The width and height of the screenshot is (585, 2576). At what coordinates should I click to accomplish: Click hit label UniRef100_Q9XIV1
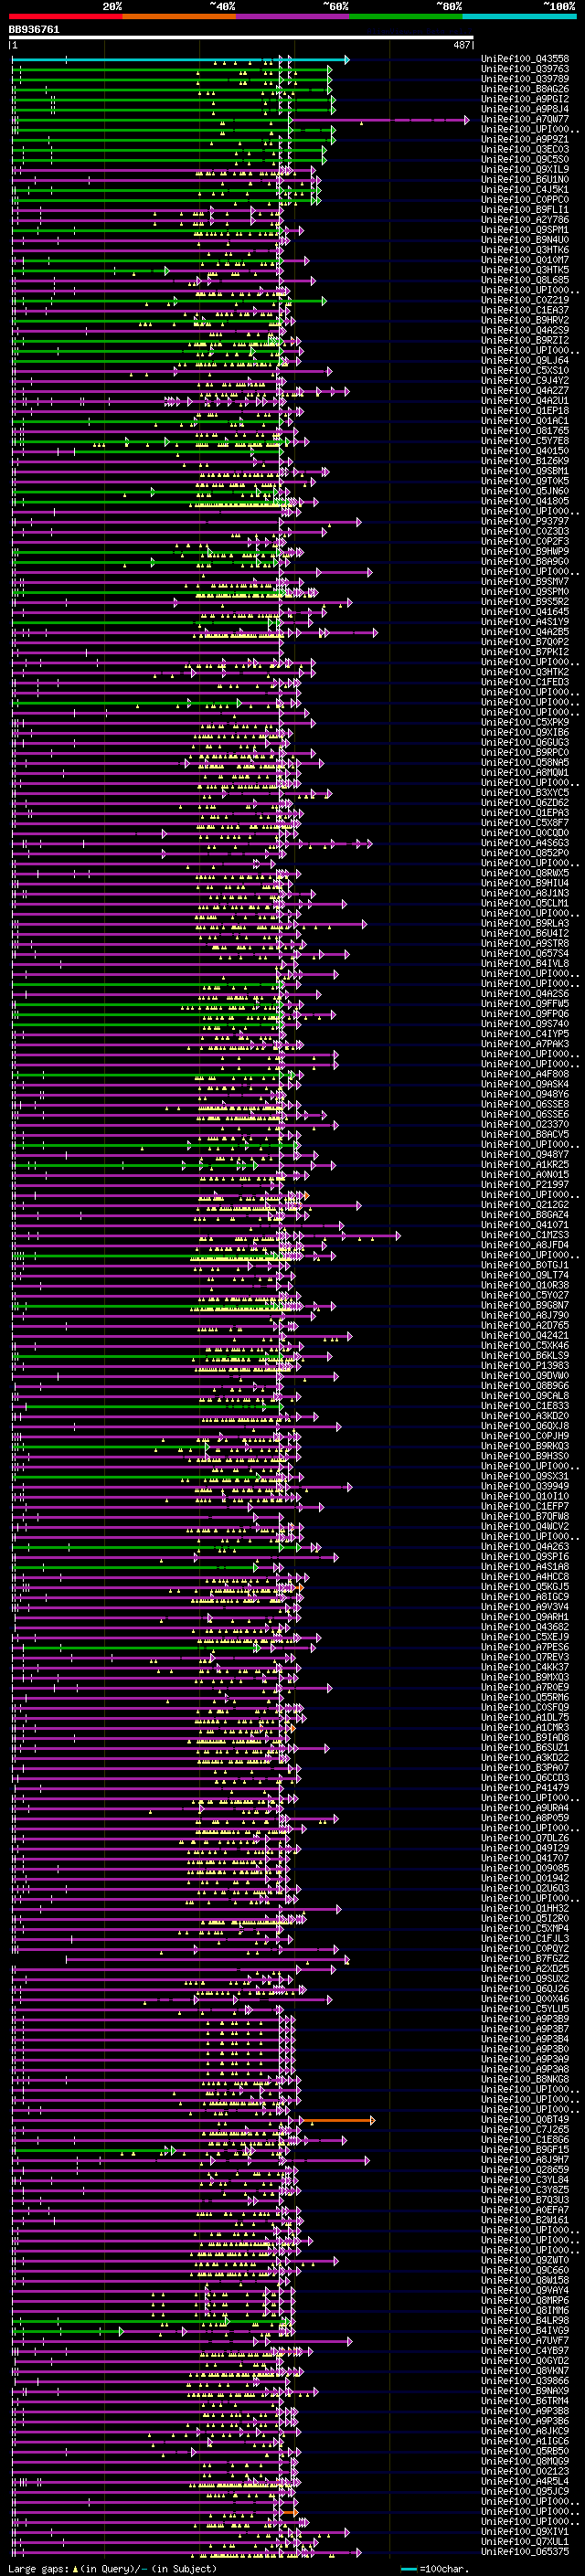coord(525,2531)
